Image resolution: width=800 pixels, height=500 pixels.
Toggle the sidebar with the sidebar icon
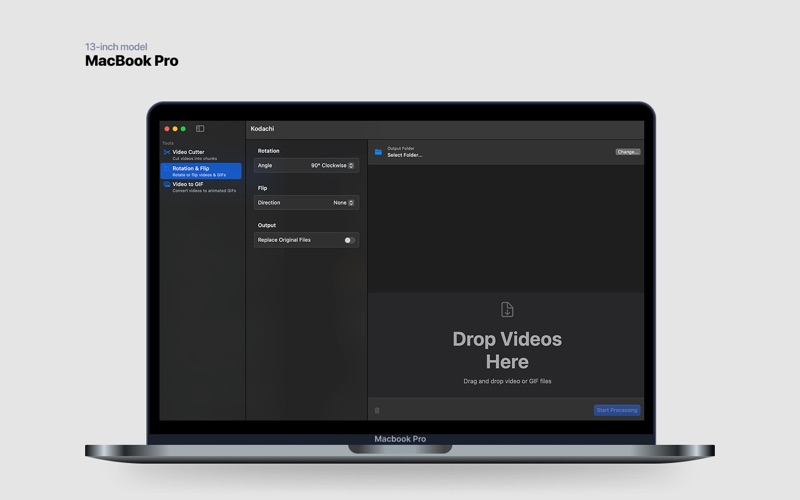click(200, 129)
